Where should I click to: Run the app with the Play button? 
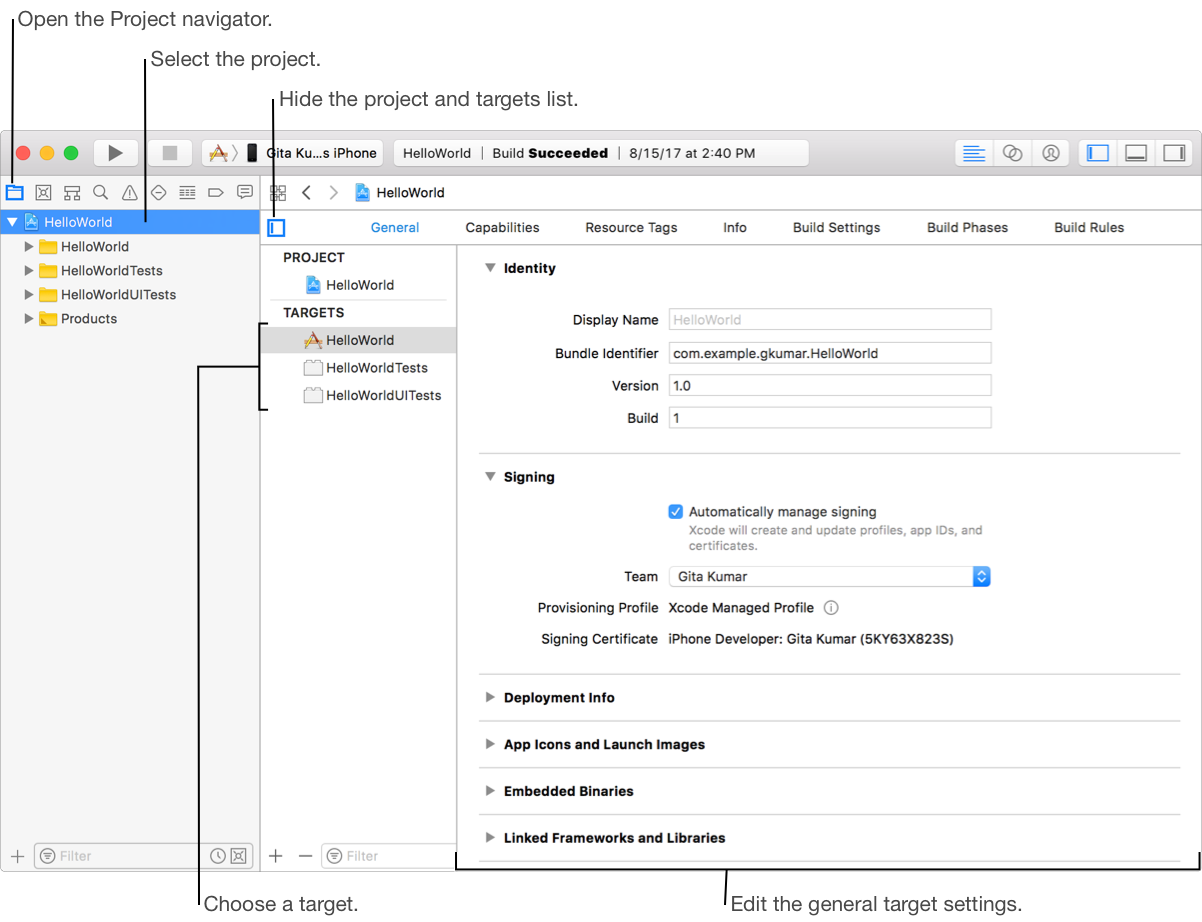pos(116,153)
